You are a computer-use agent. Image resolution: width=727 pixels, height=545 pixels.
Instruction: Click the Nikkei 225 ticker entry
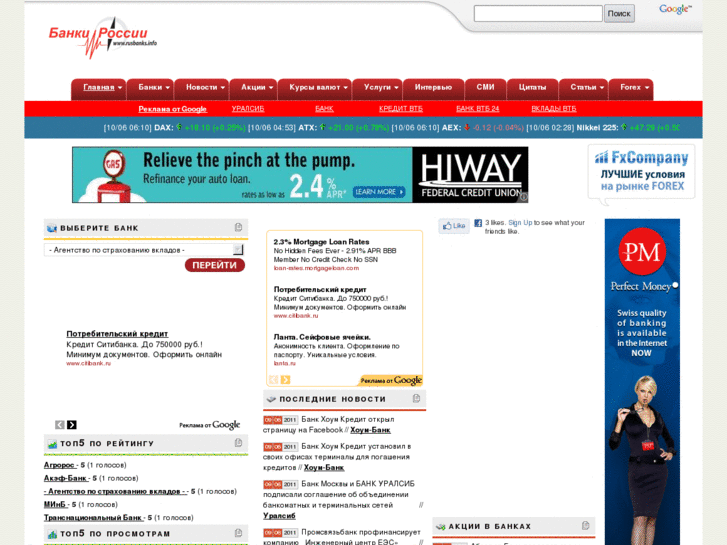(x=603, y=128)
